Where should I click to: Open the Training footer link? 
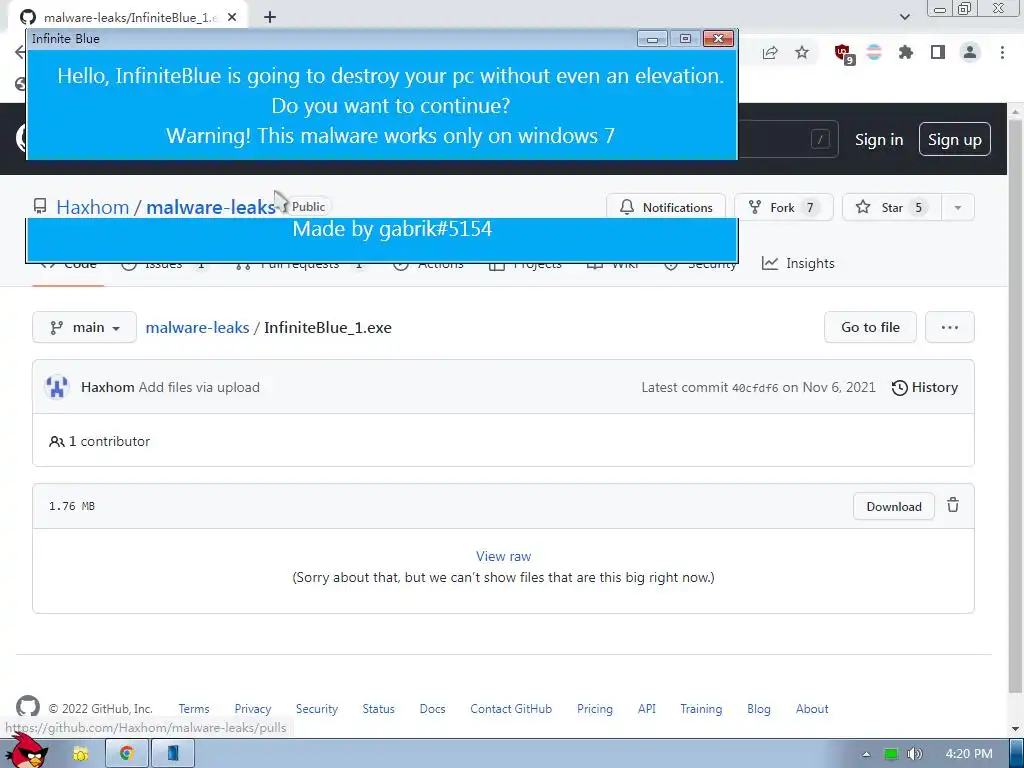(x=701, y=709)
